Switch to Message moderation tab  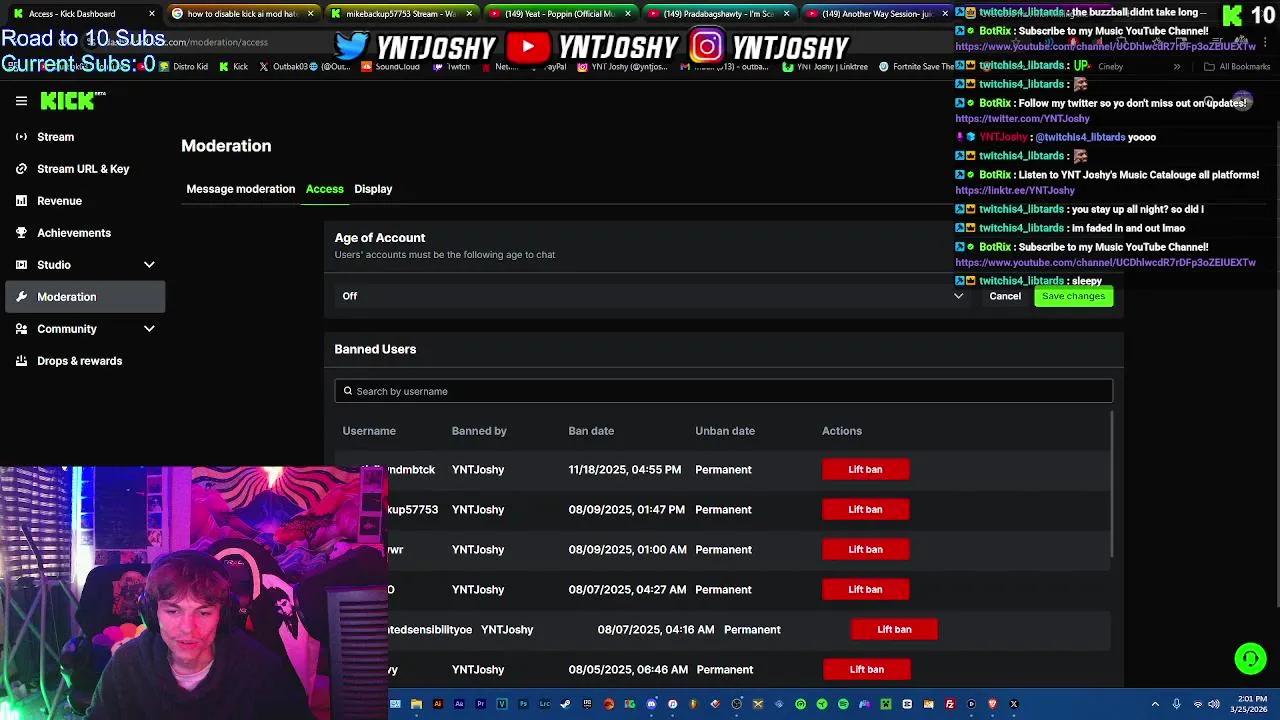pyautogui.click(x=240, y=189)
